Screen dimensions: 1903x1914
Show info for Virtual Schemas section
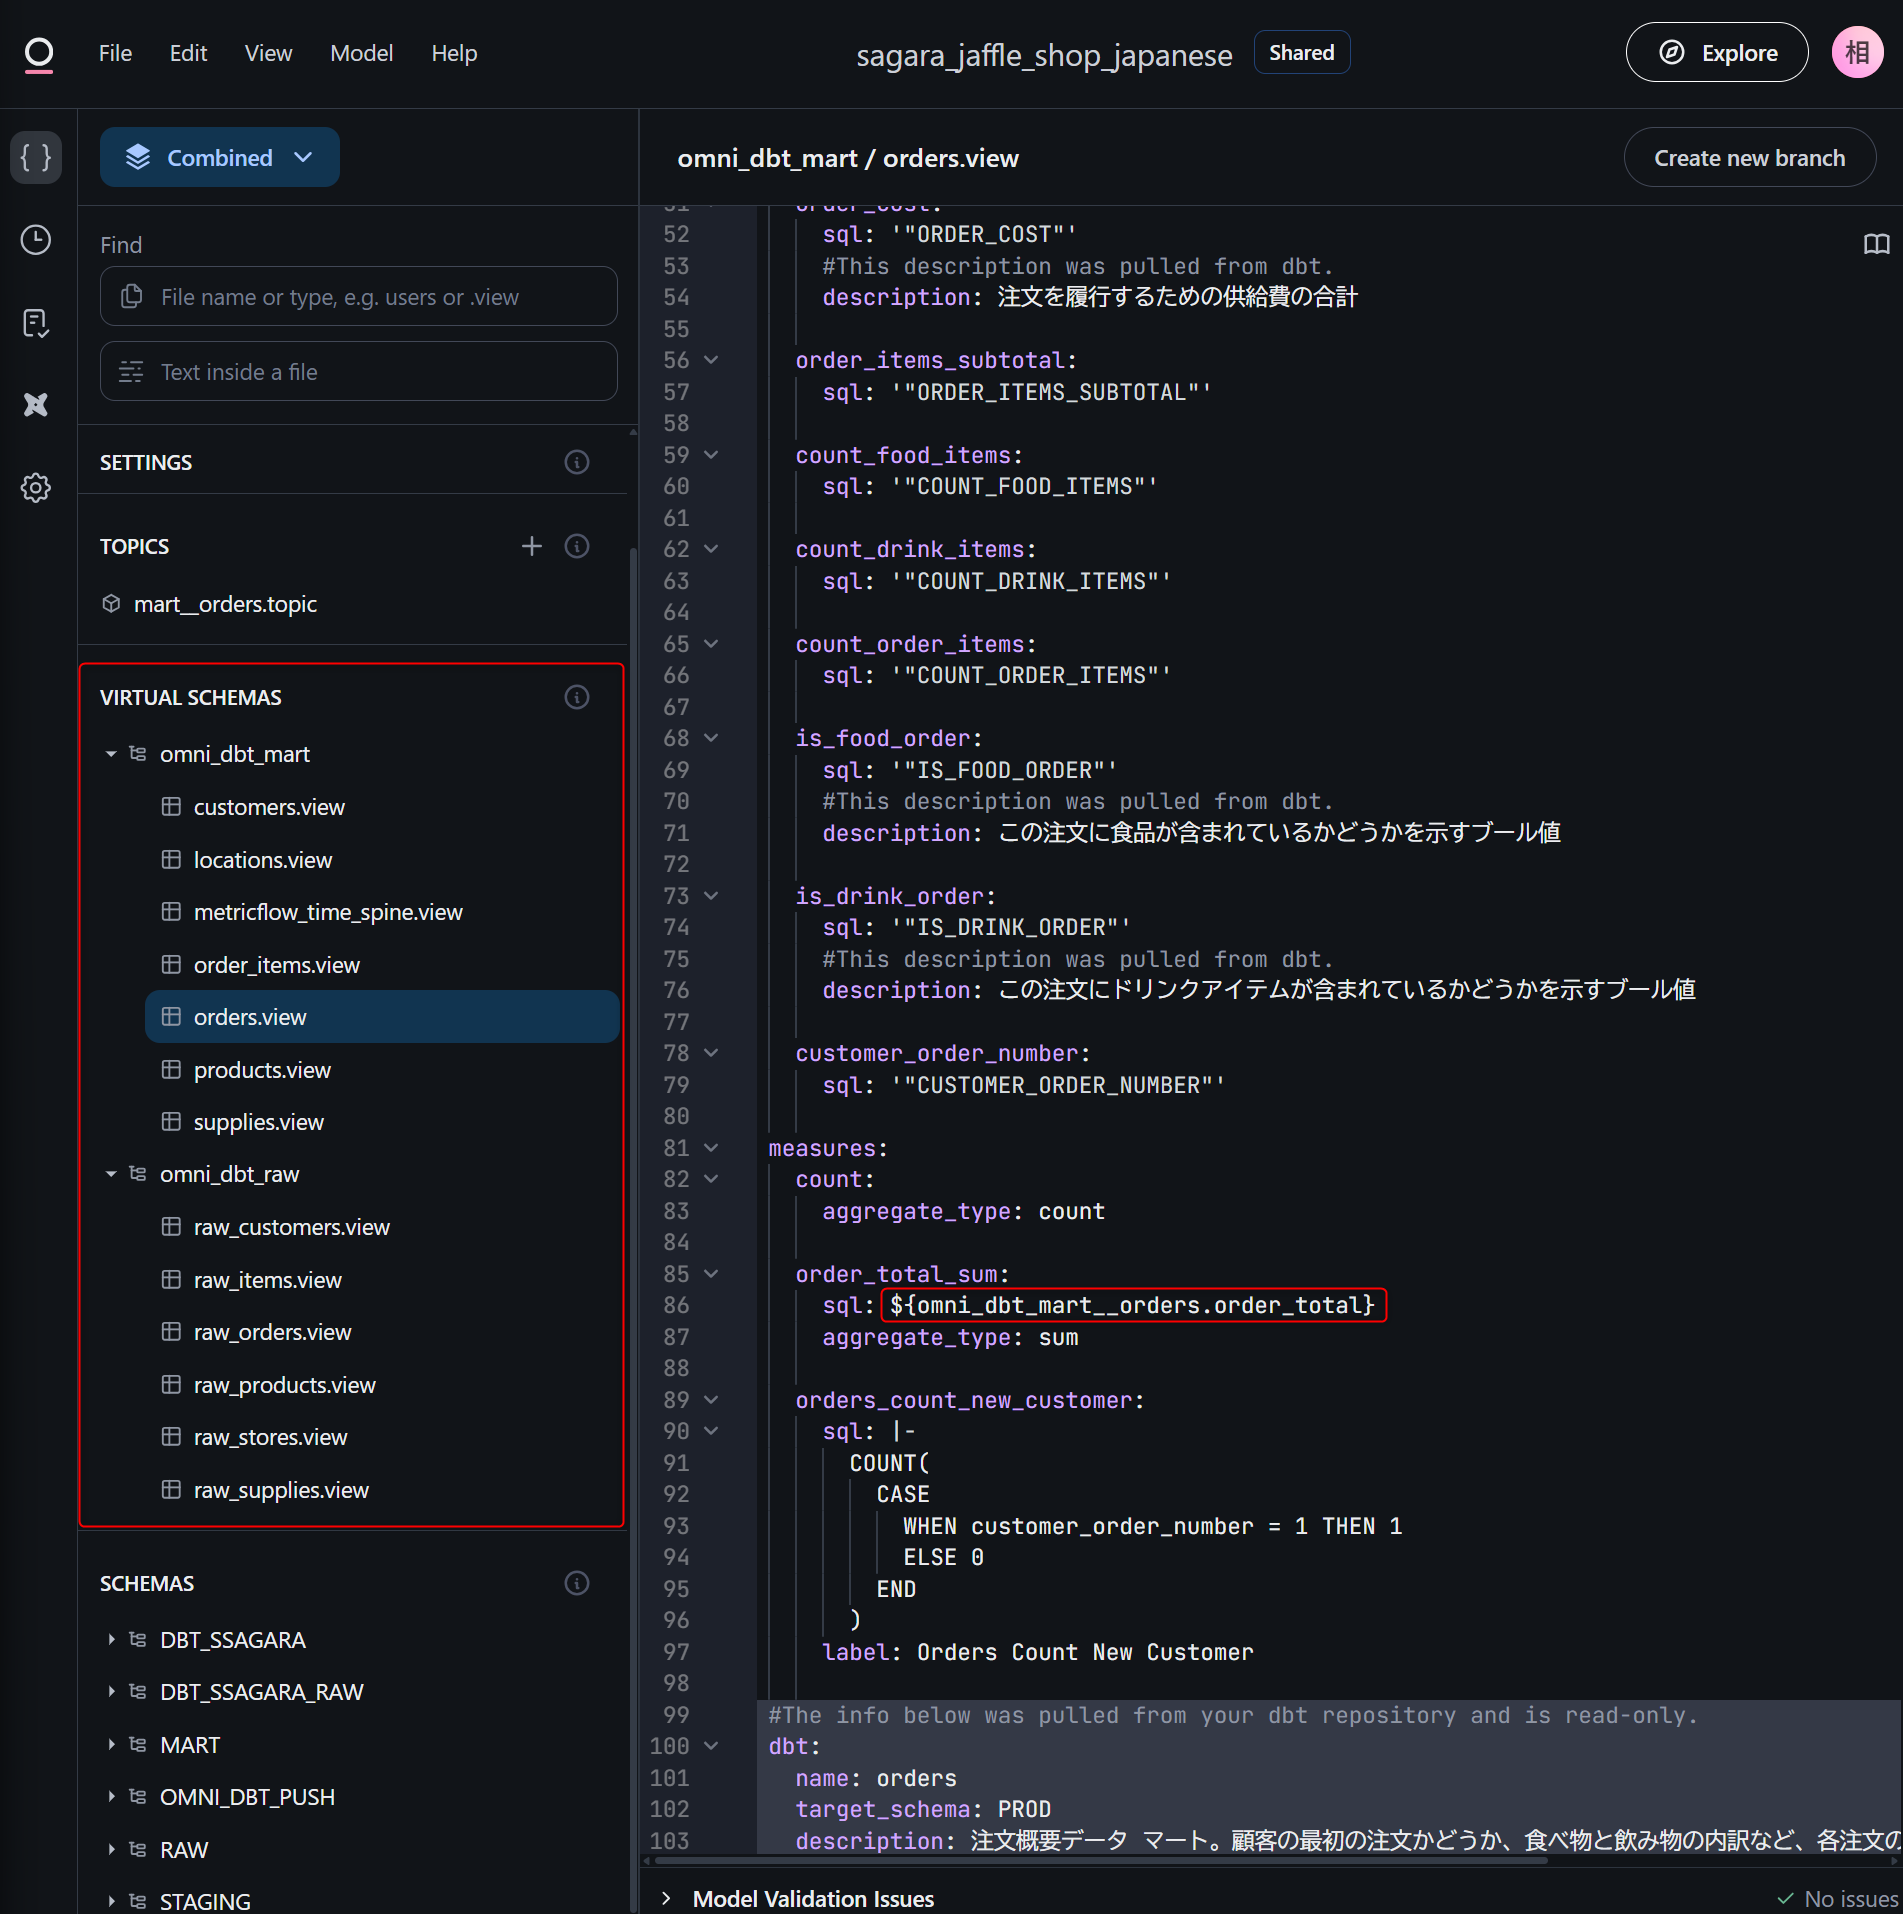point(576,697)
